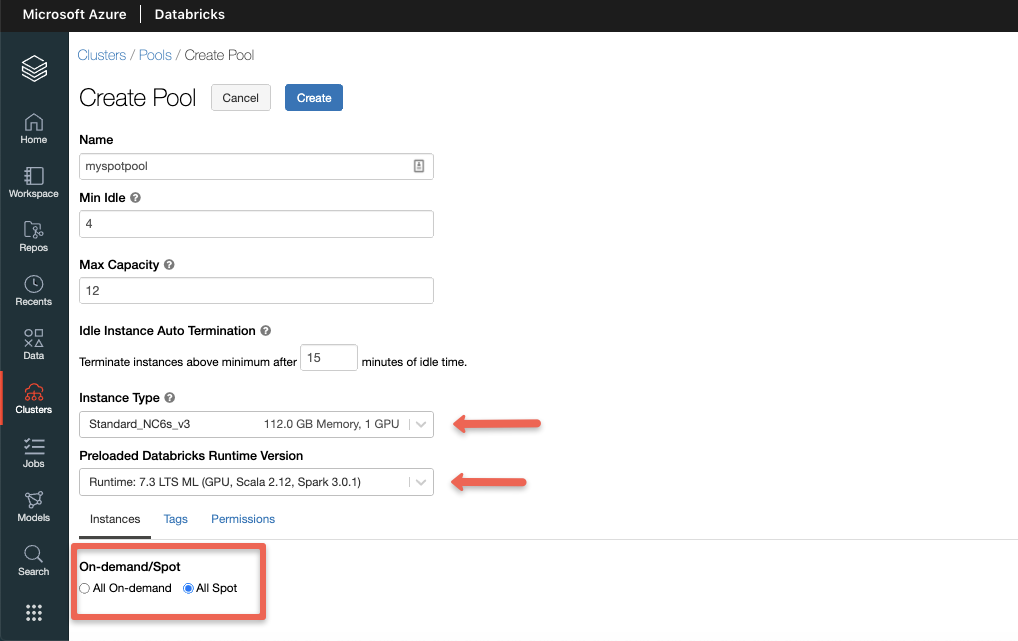Open Jobs from the sidebar

(34, 452)
